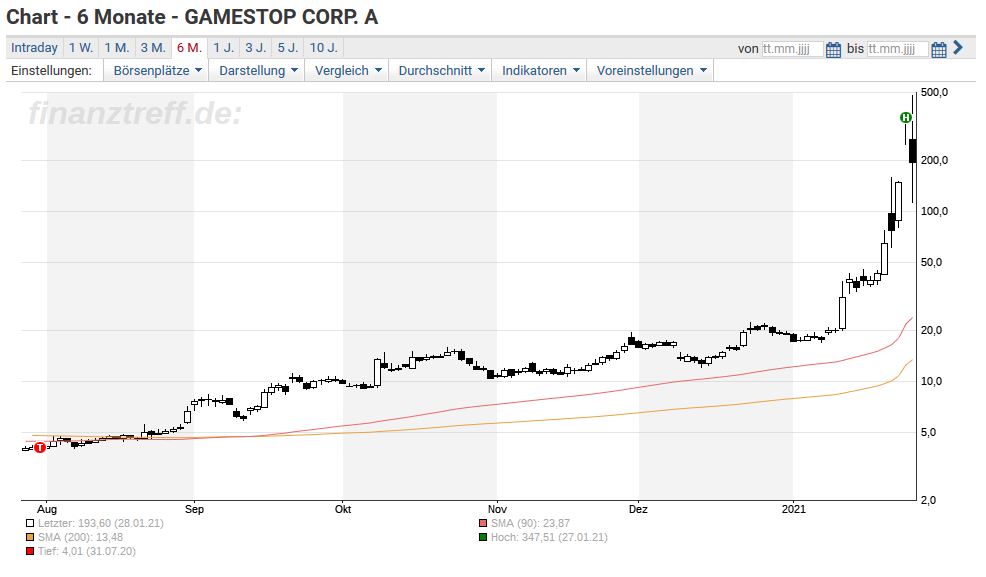Screen dimensions: 986x577
Task: Click the orange SMA (200) legend swatch
Action: tap(30, 537)
